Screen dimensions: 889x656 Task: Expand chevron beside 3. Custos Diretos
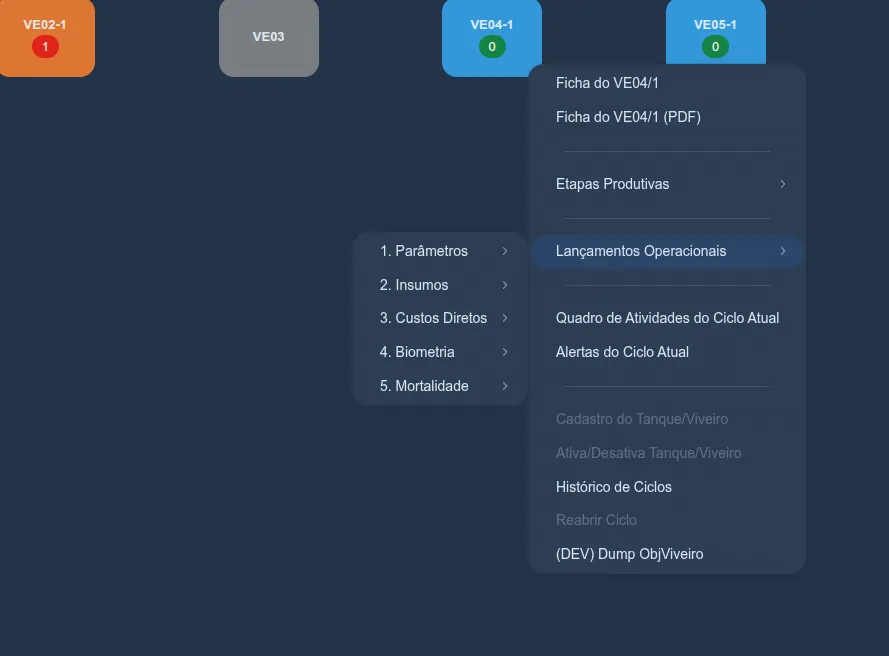pyautogui.click(x=505, y=318)
